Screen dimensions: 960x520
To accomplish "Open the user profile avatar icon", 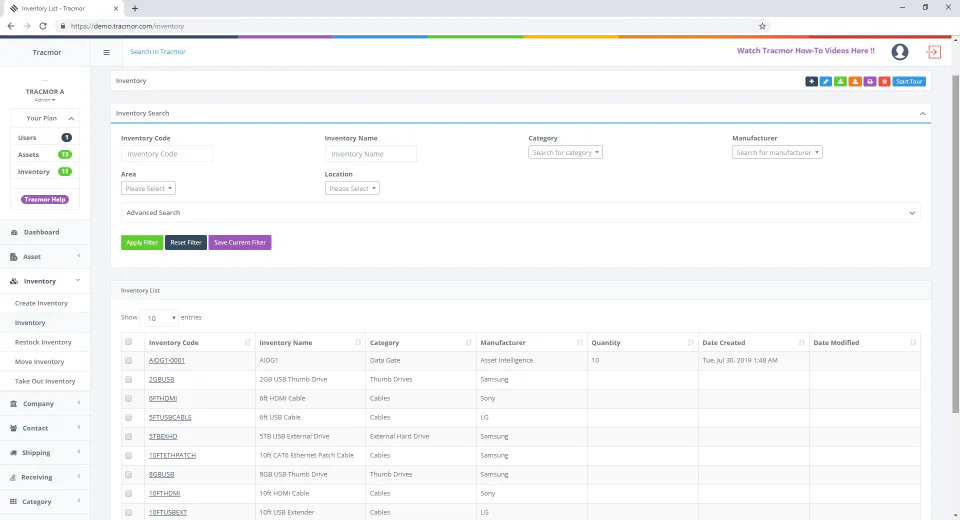I will pyautogui.click(x=899, y=52).
